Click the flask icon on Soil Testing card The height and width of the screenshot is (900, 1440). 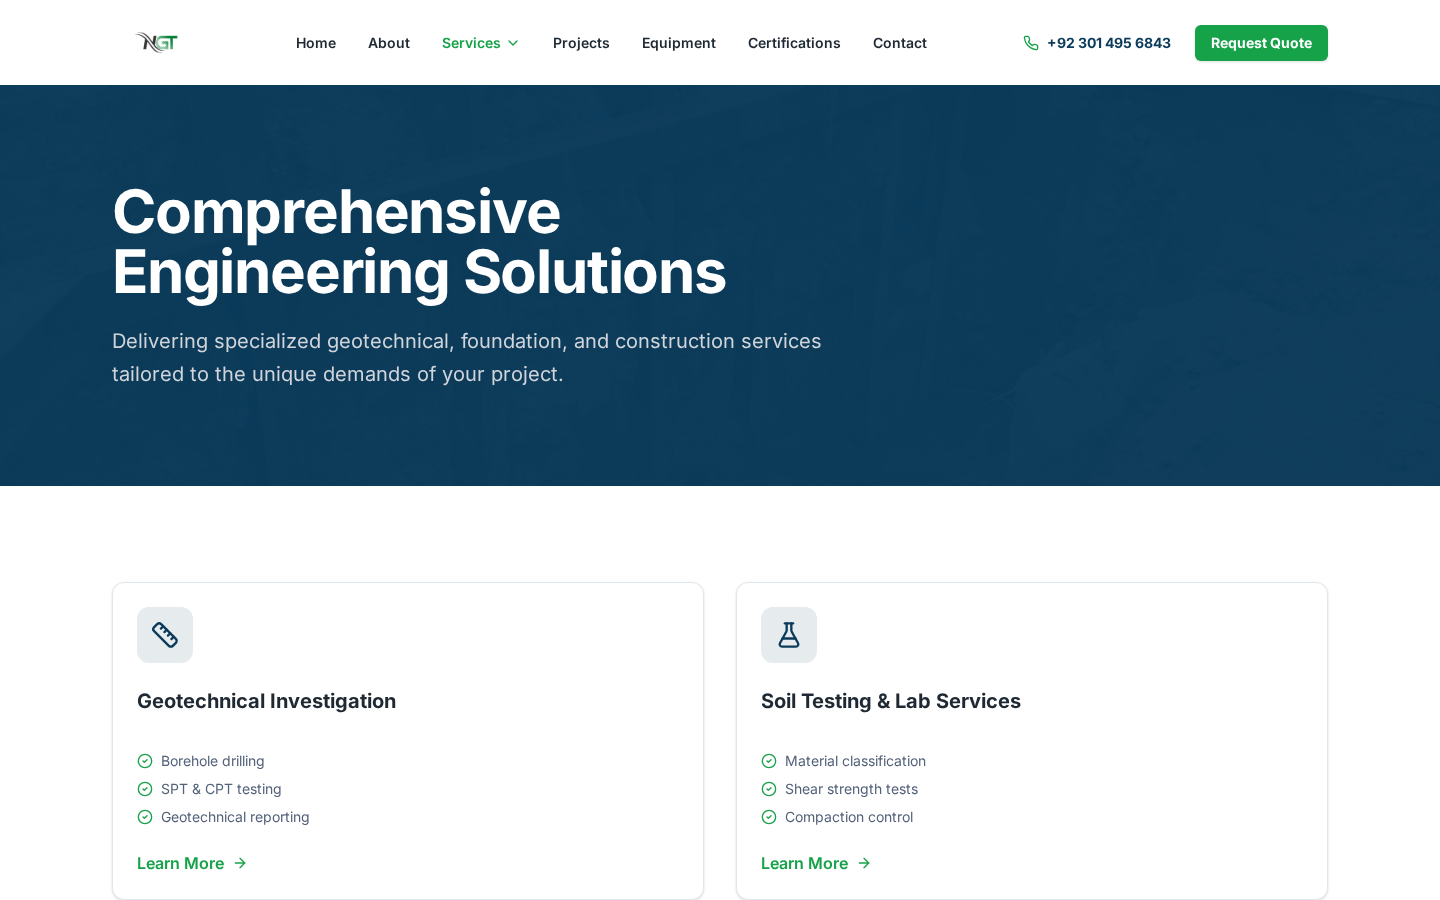[x=789, y=635]
